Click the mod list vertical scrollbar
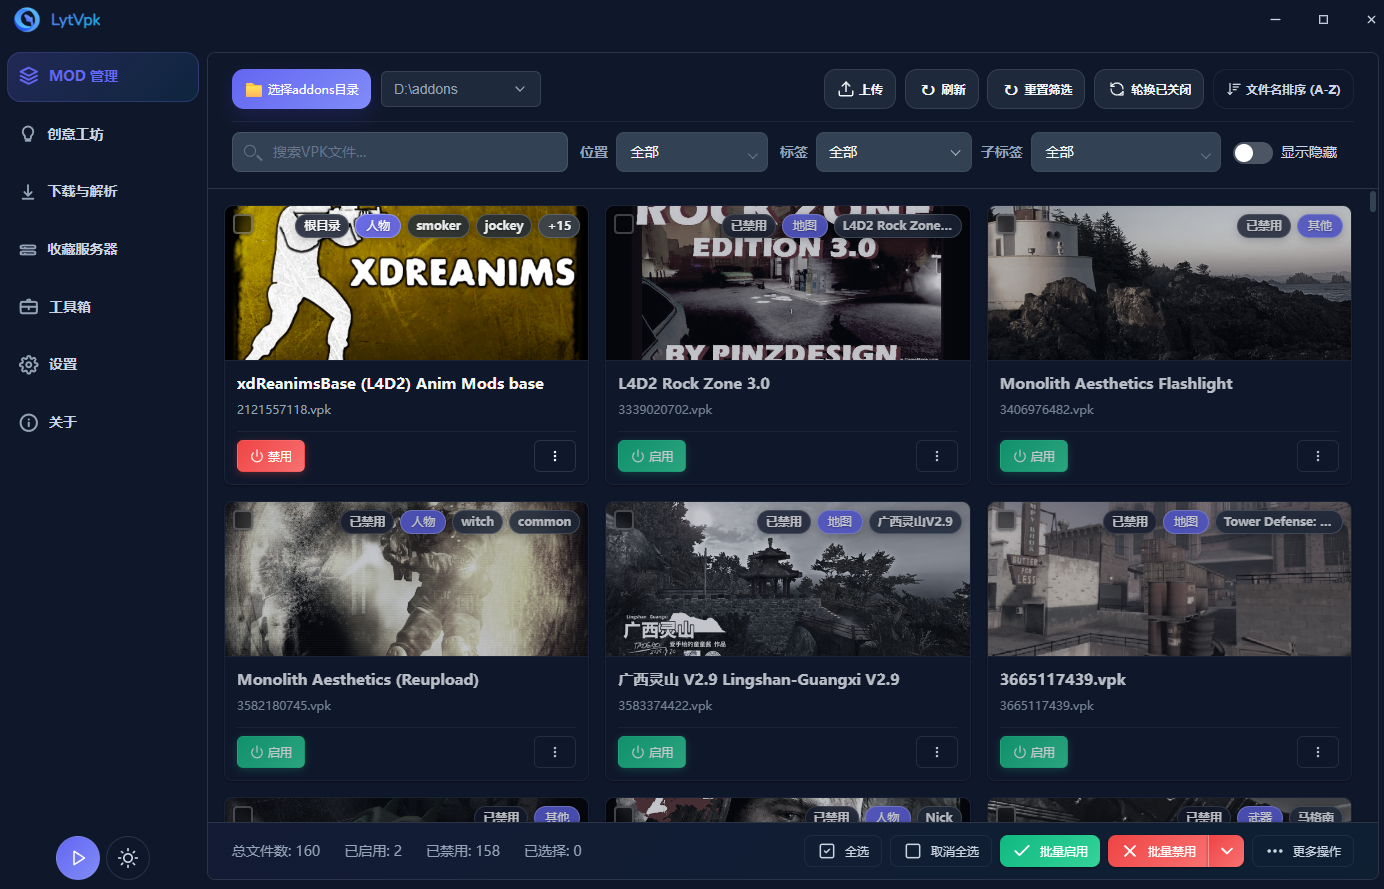 coord(1373,201)
